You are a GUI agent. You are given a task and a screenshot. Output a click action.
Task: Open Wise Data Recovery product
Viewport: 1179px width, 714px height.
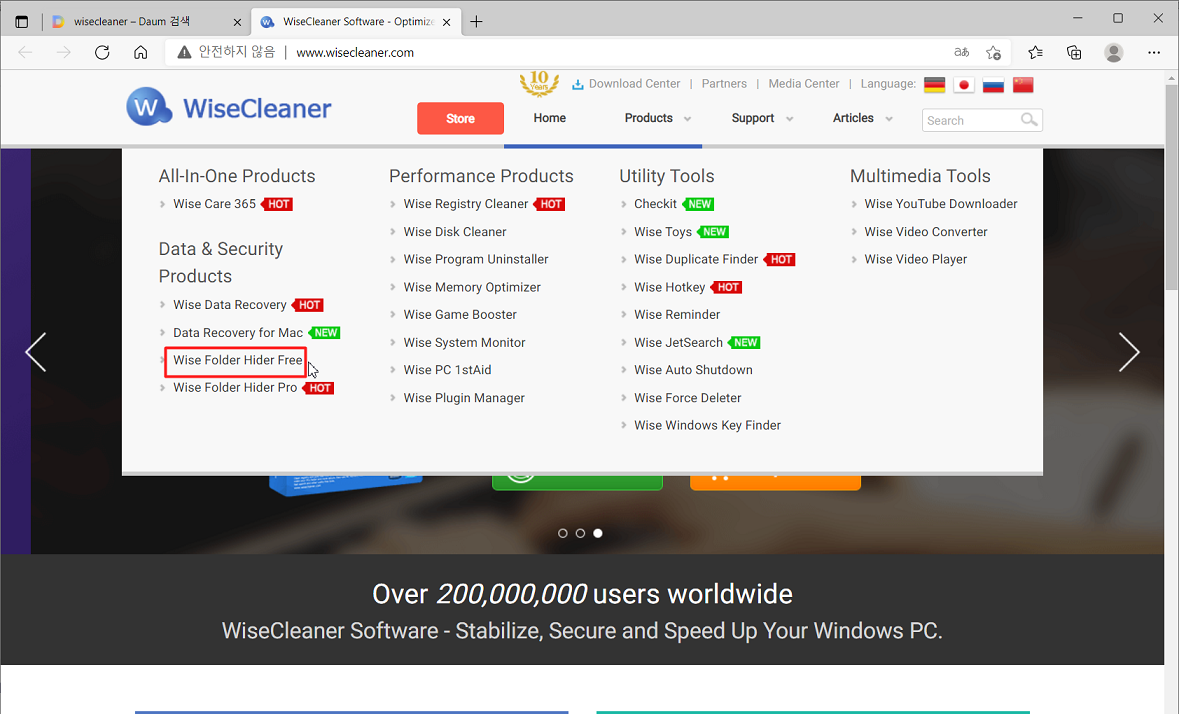tap(229, 304)
